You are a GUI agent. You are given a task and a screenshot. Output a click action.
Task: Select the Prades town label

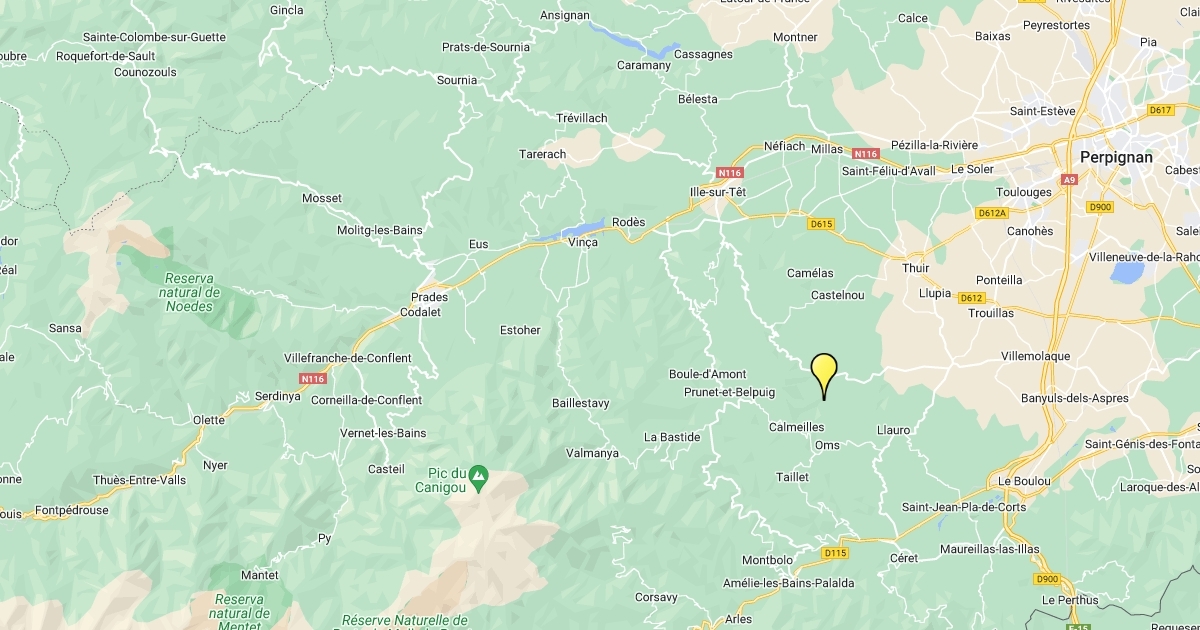point(429,297)
